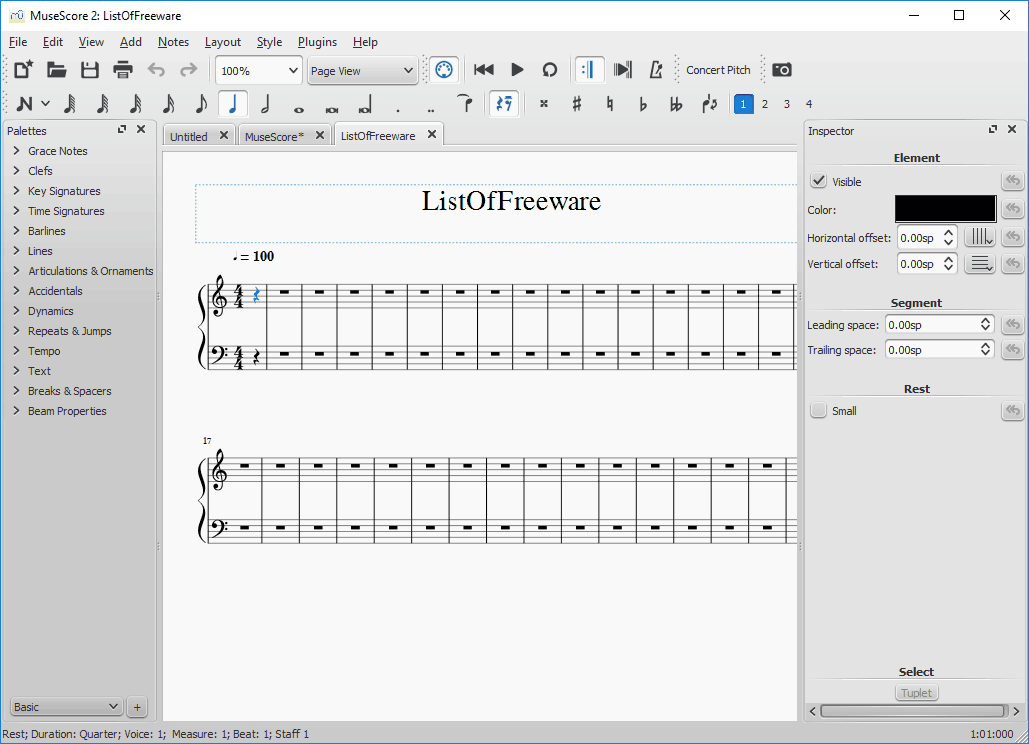Click the Redo arrow icon

(188, 70)
